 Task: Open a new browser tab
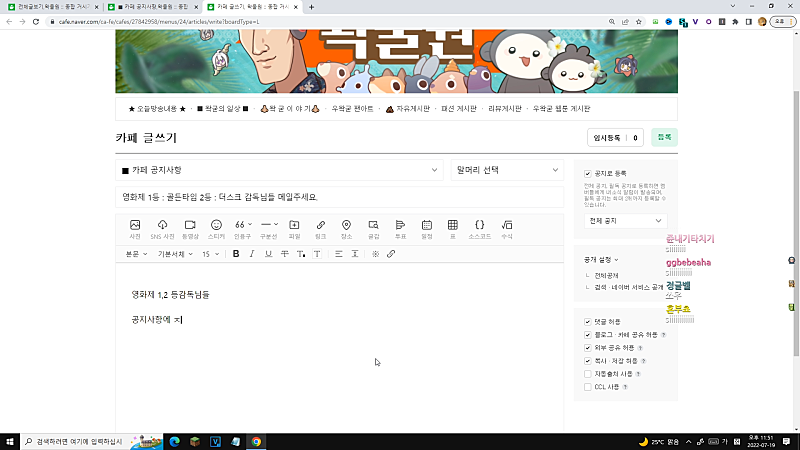click(311, 7)
